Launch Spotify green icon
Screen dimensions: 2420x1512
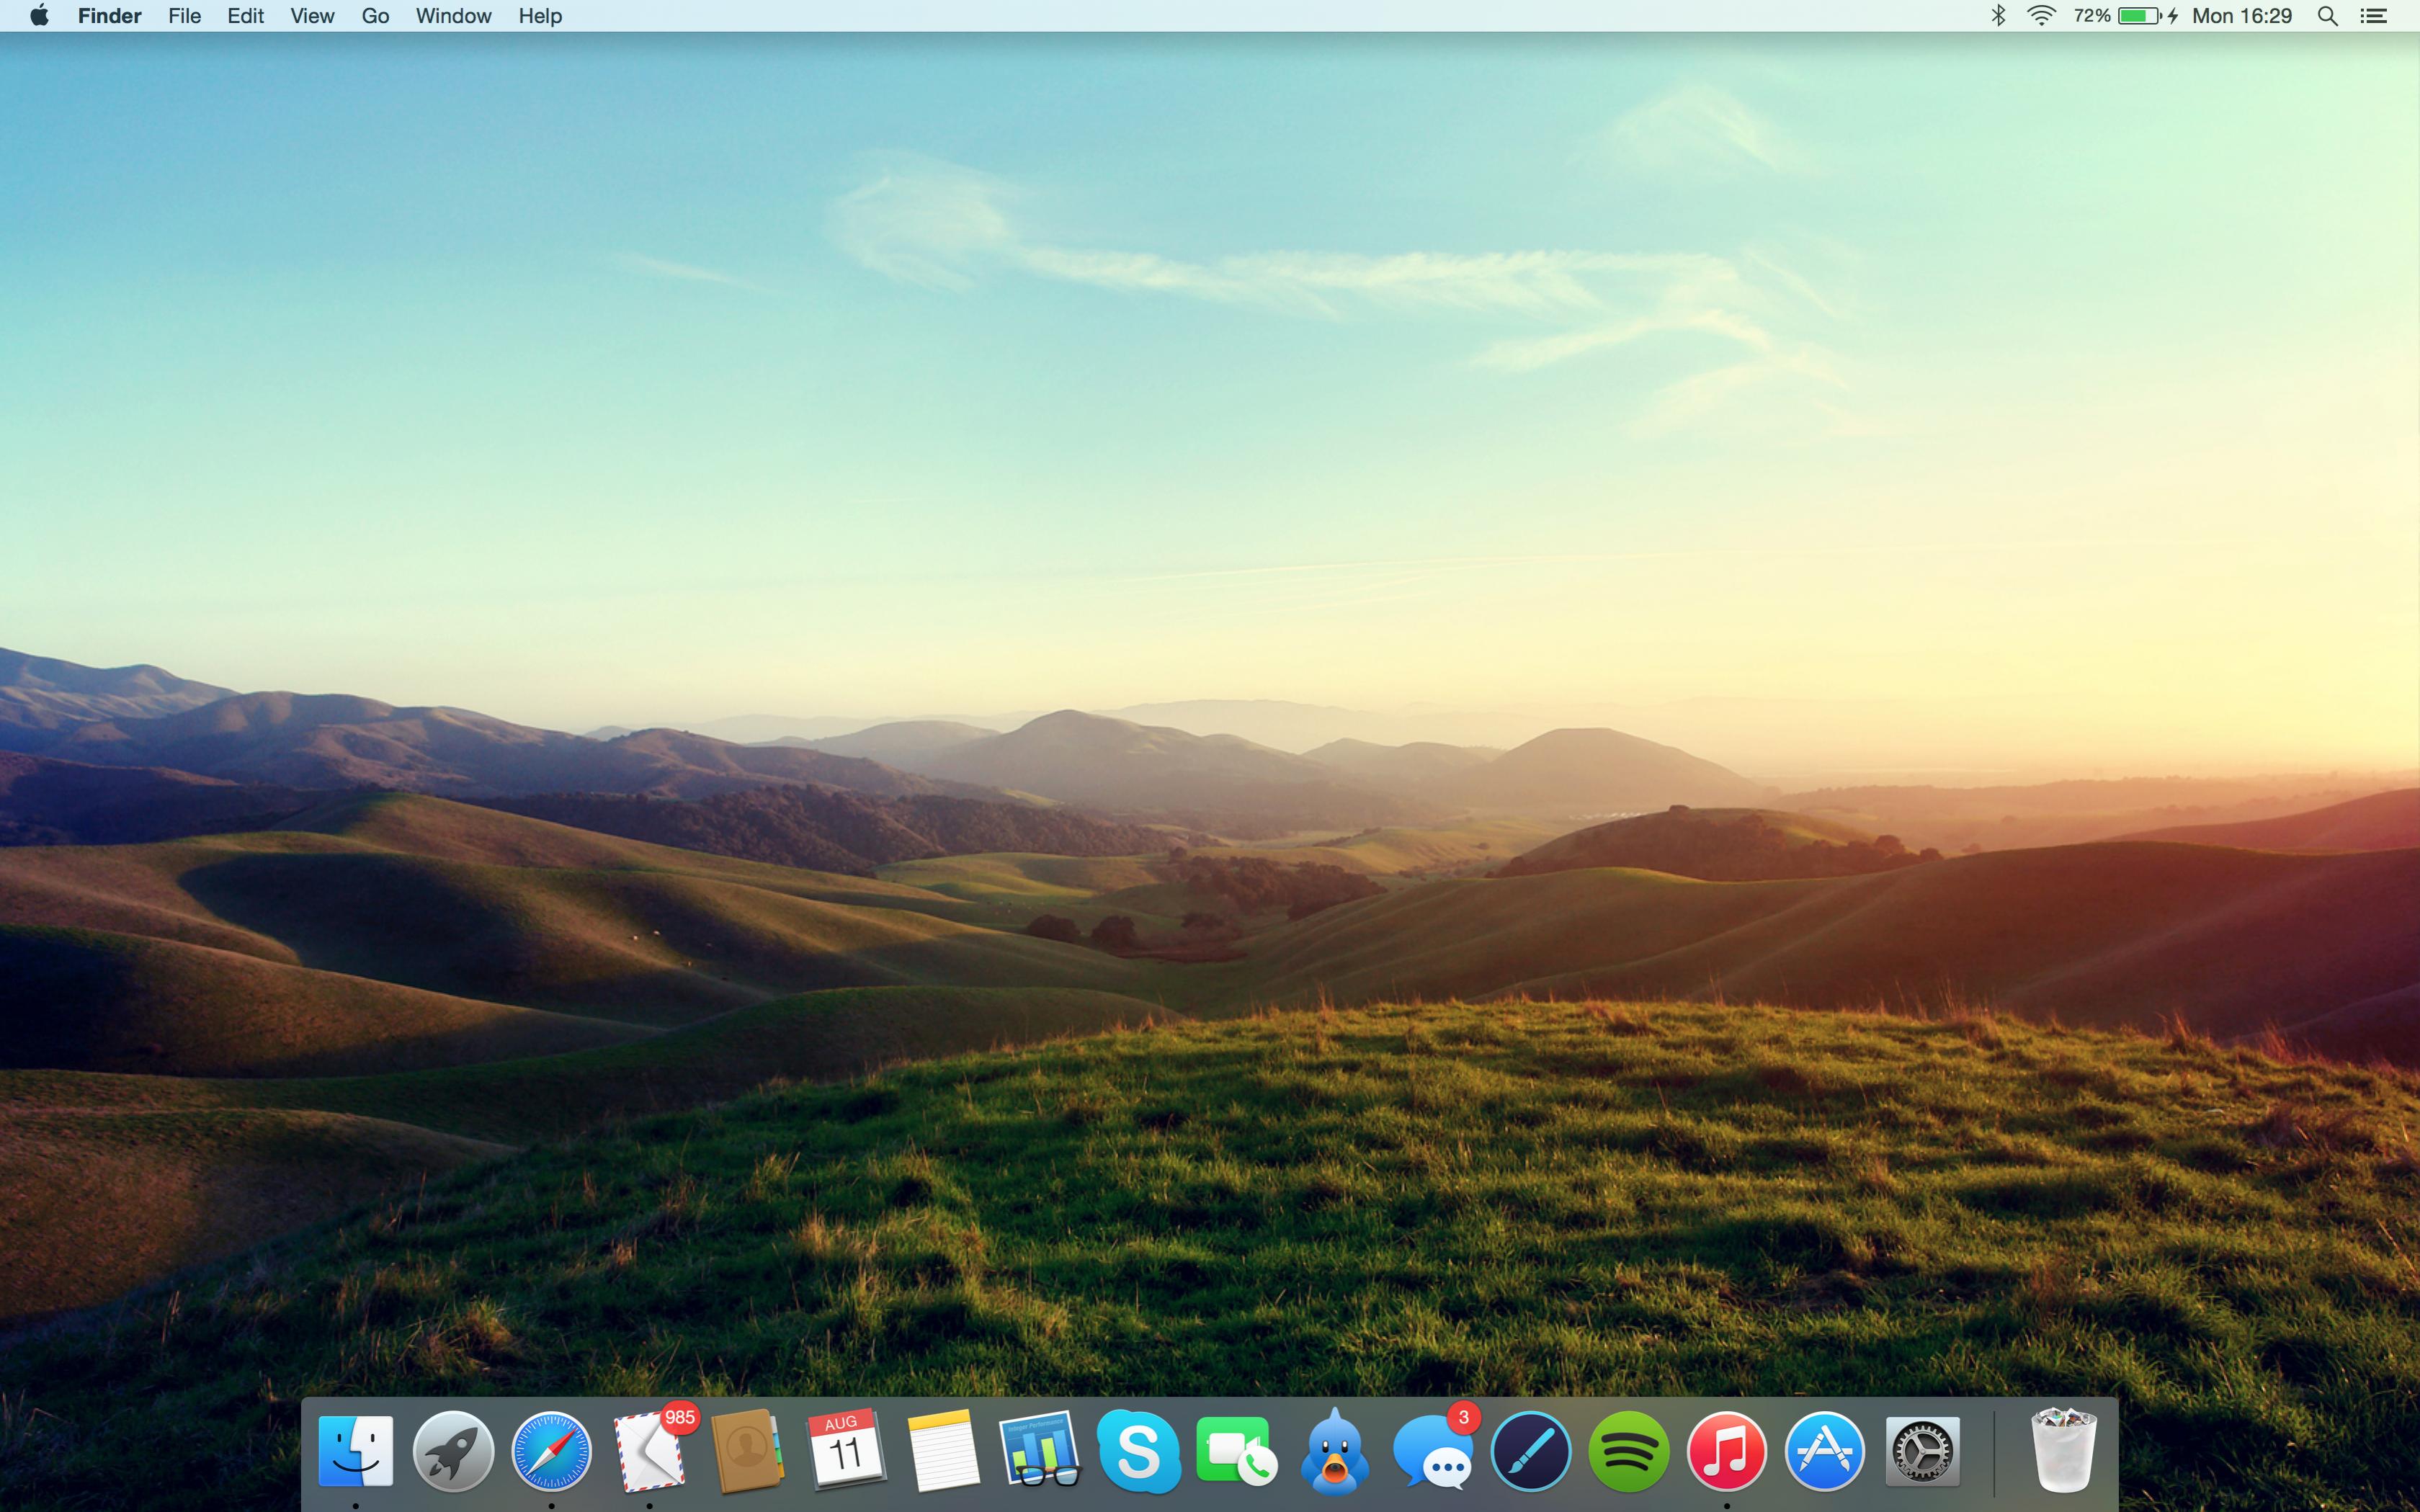1628,1451
